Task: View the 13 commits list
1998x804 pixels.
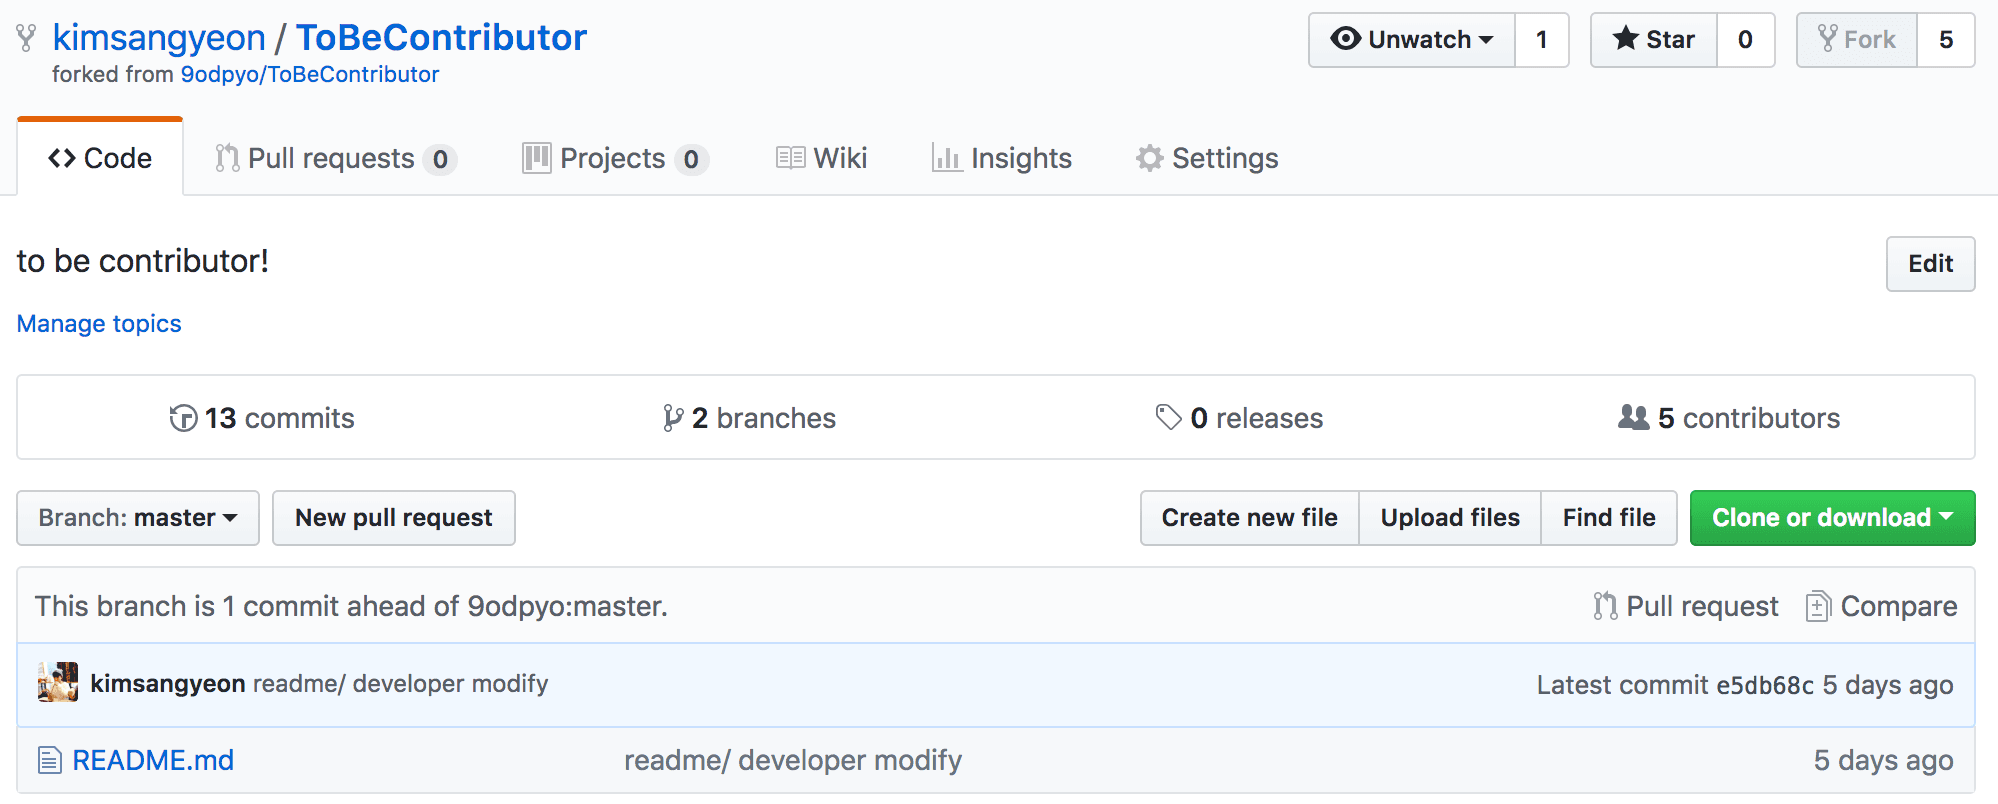Action: tap(262, 418)
